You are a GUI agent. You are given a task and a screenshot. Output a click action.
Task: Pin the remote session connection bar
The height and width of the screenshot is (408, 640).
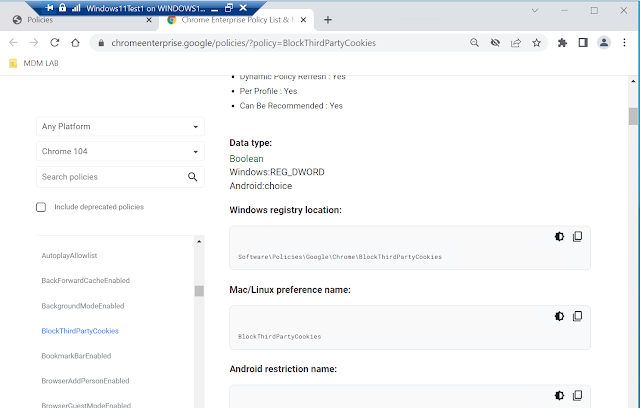pos(50,8)
